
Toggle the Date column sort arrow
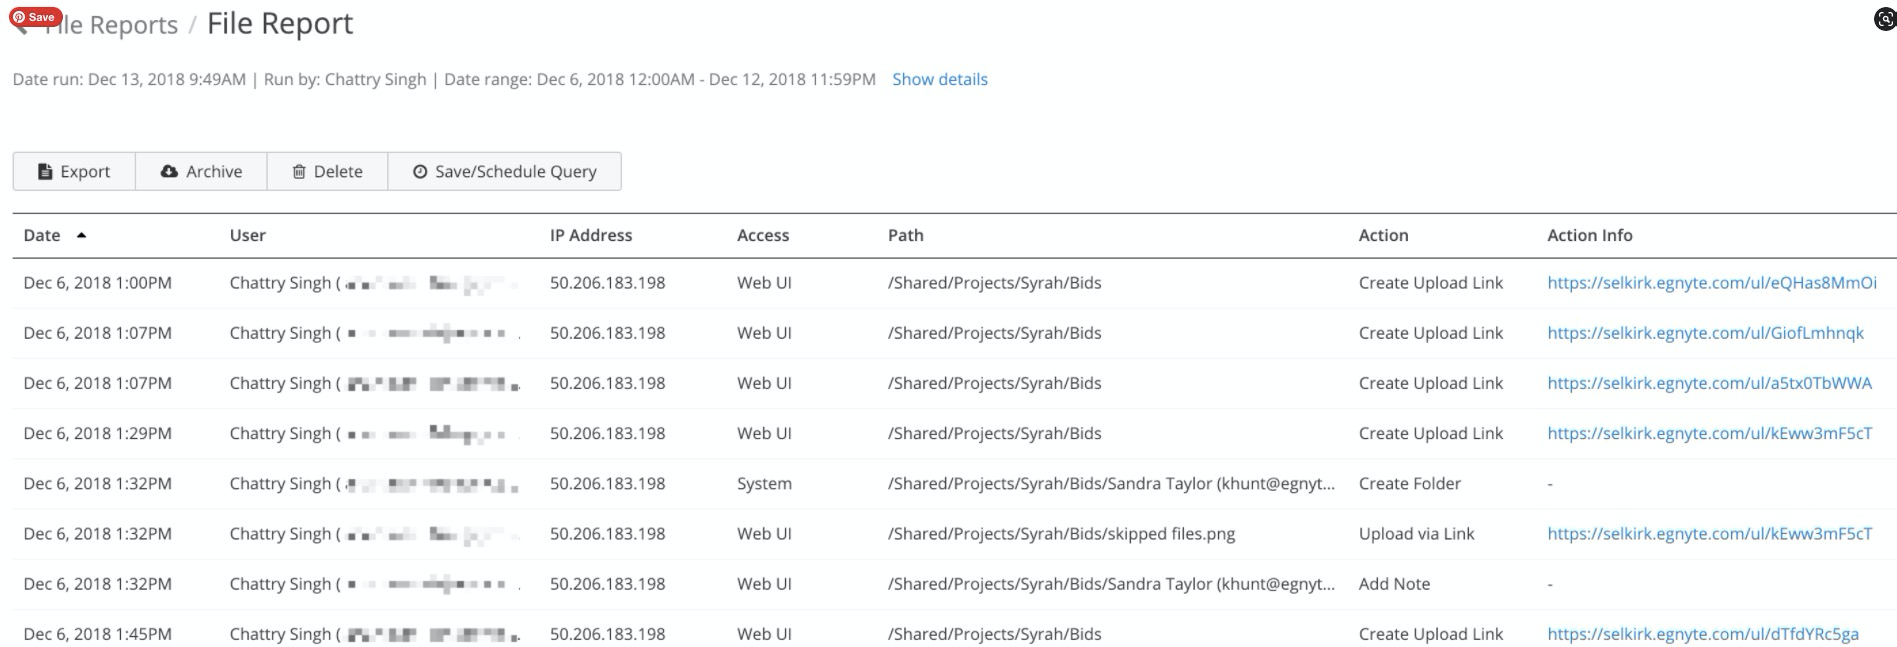click(82, 235)
